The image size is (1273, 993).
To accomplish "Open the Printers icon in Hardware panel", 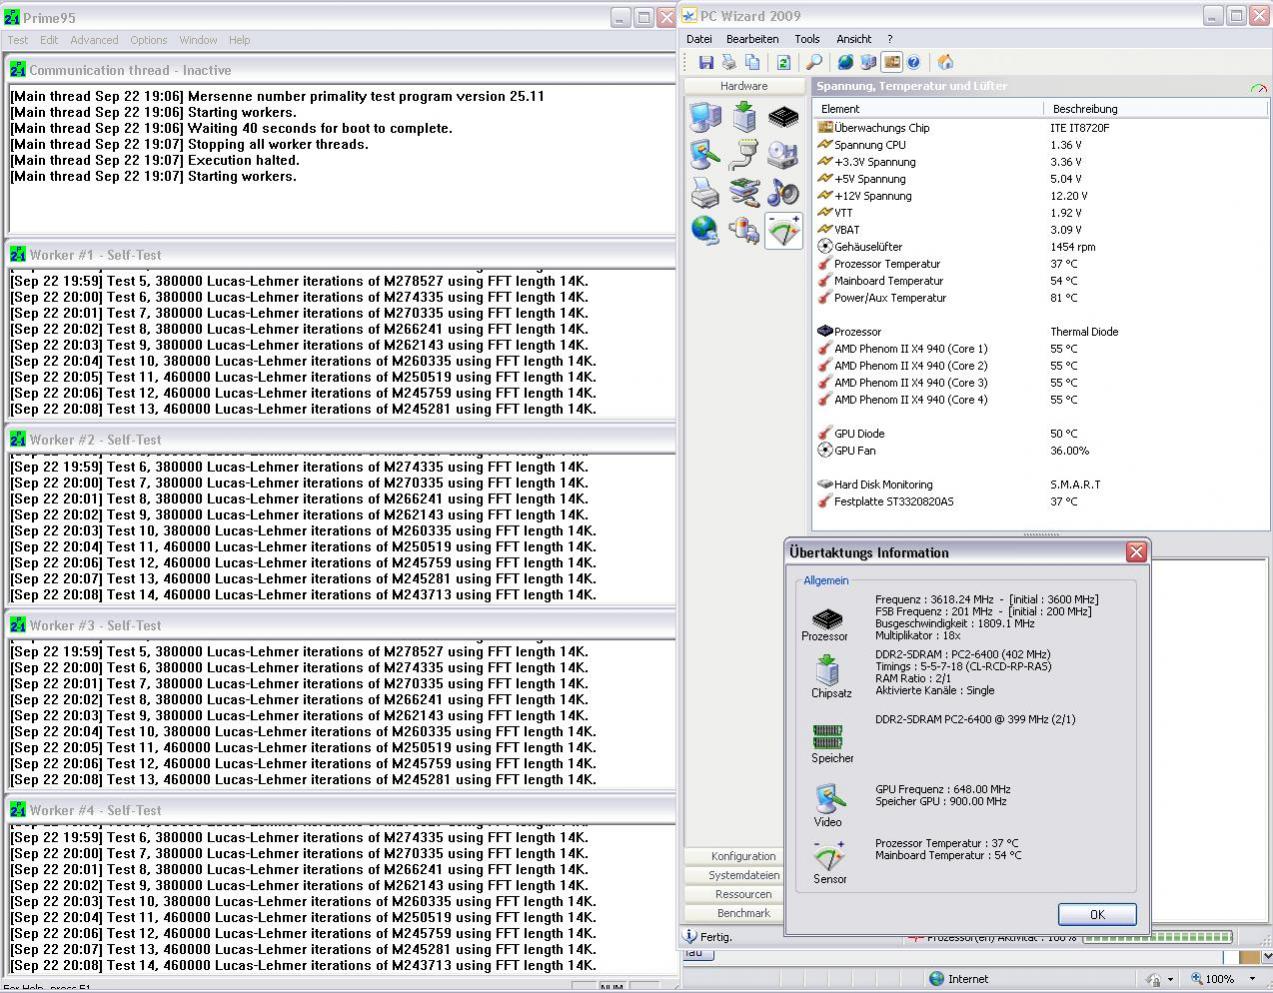I will (705, 192).
